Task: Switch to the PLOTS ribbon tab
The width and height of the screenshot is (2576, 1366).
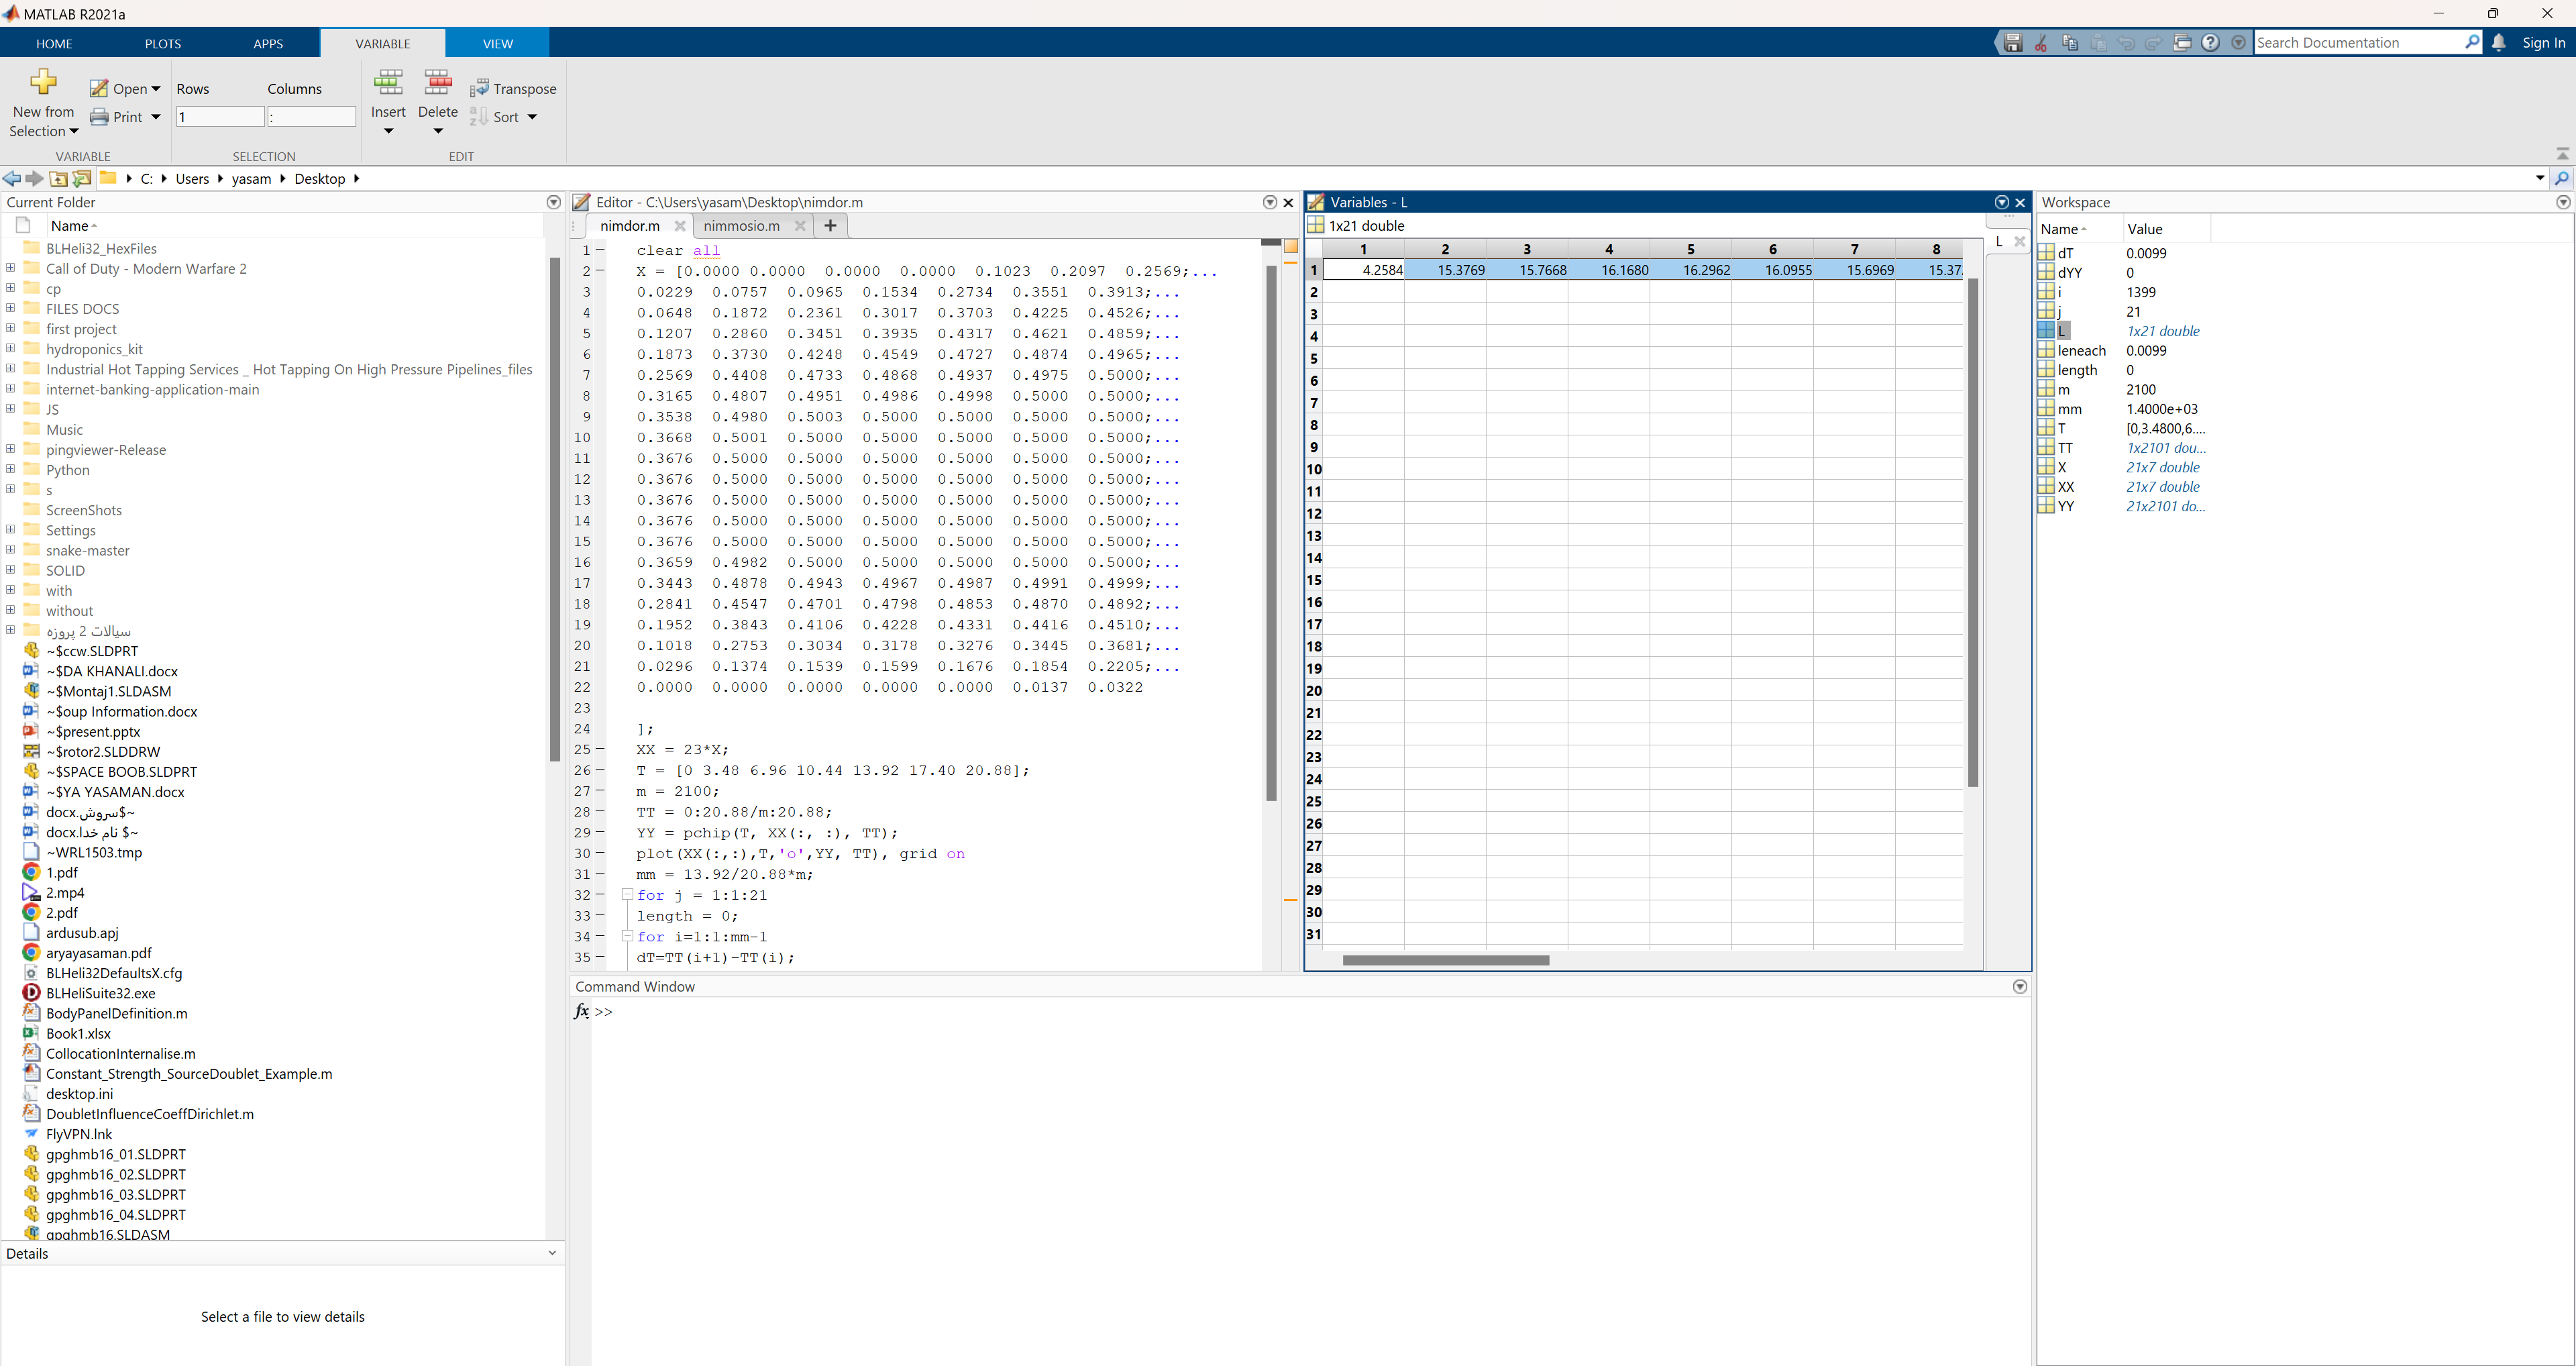Action: coord(163,44)
